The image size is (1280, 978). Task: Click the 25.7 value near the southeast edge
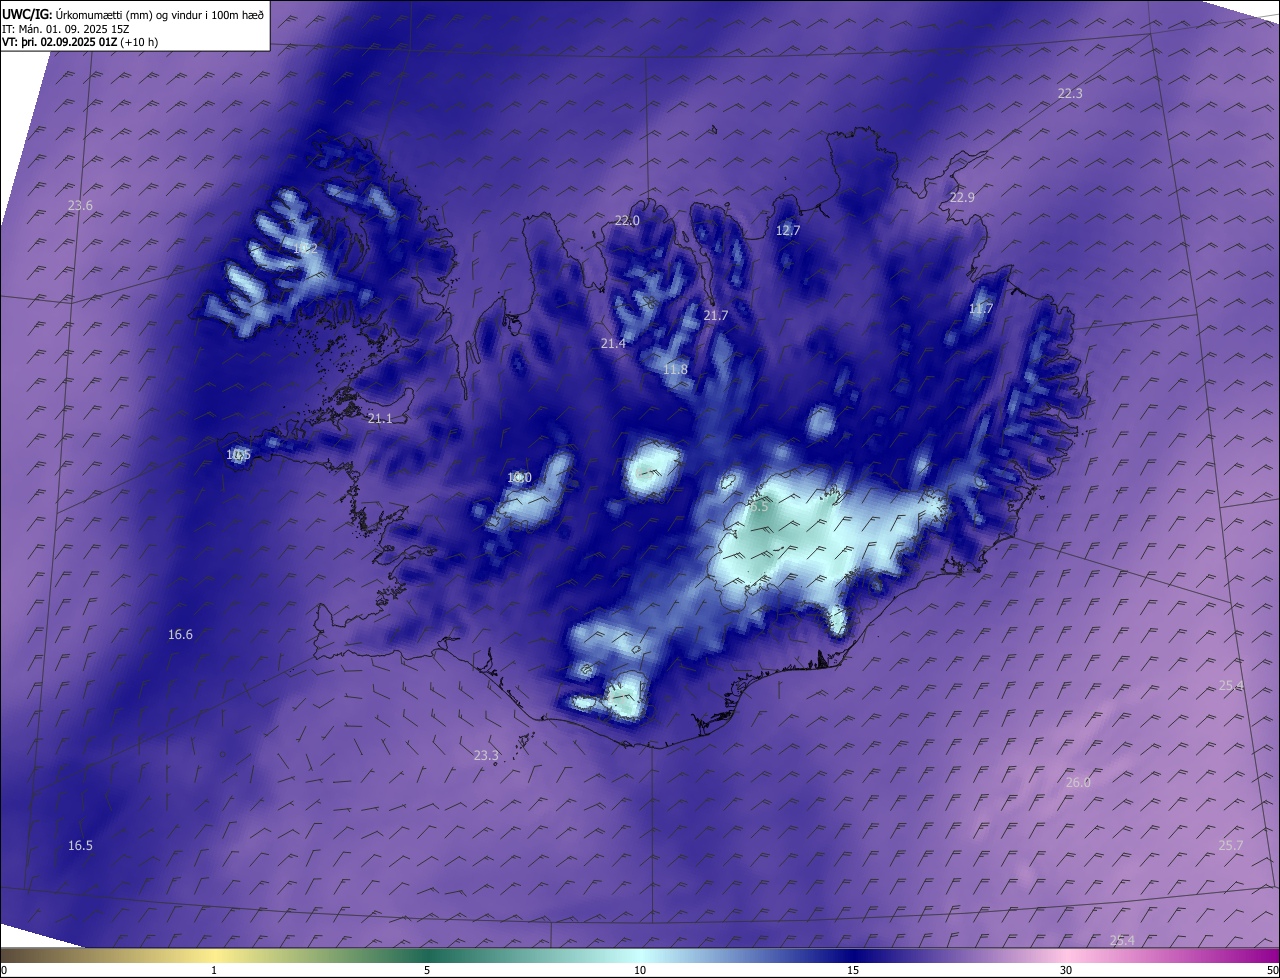pyautogui.click(x=1231, y=846)
